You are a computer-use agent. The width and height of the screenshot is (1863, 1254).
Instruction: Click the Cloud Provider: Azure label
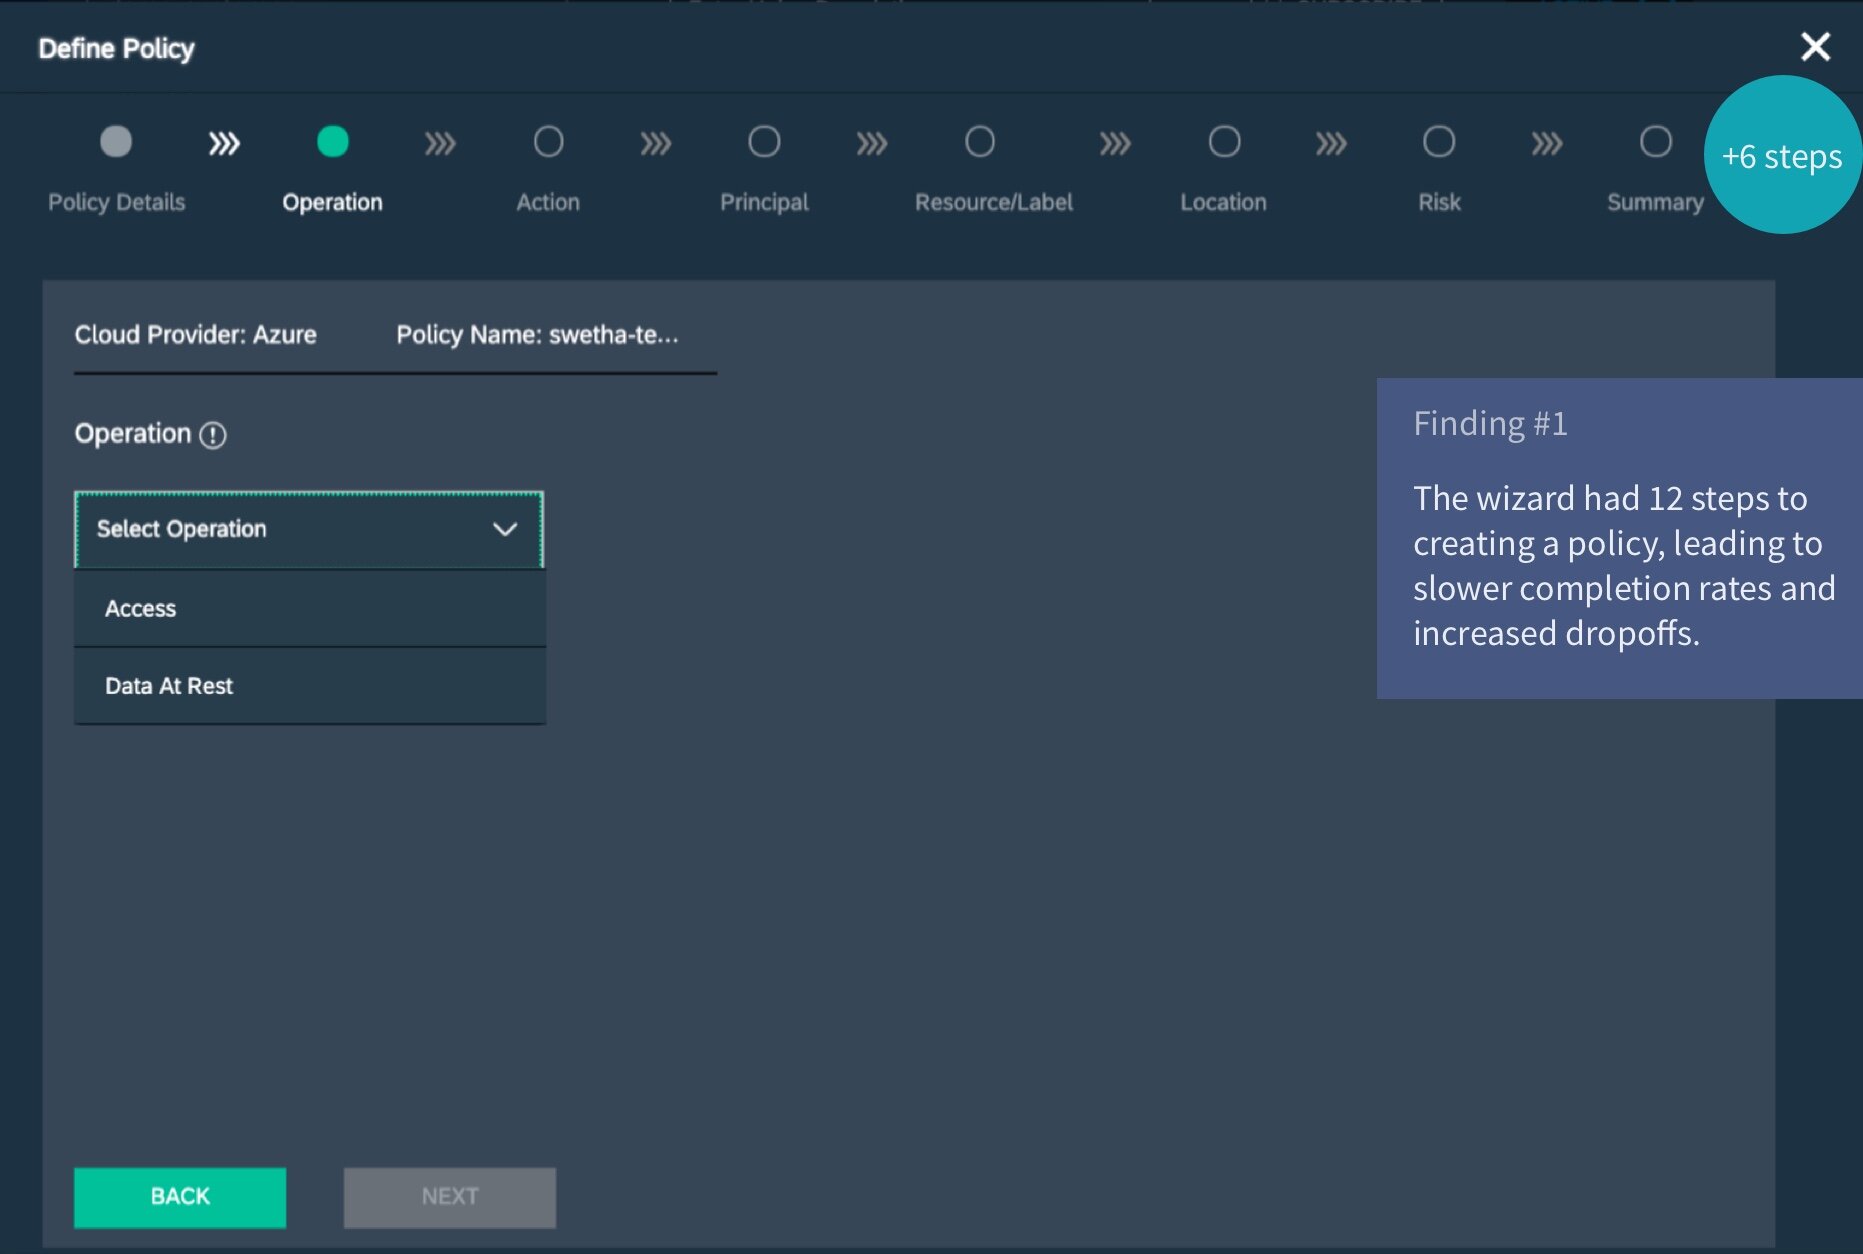coord(196,335)
